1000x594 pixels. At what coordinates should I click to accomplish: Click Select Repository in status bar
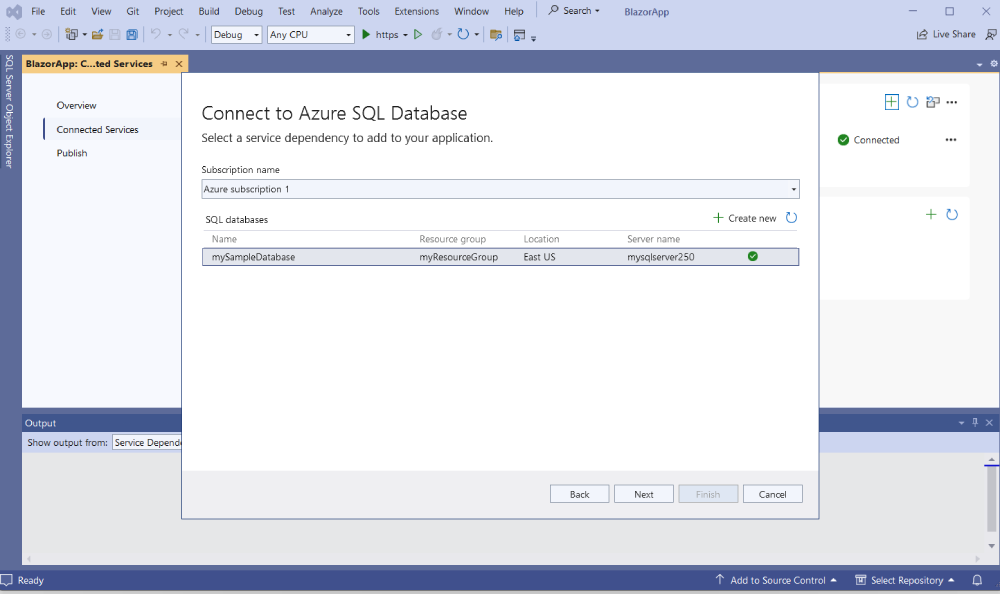click(x=904, y=580)
